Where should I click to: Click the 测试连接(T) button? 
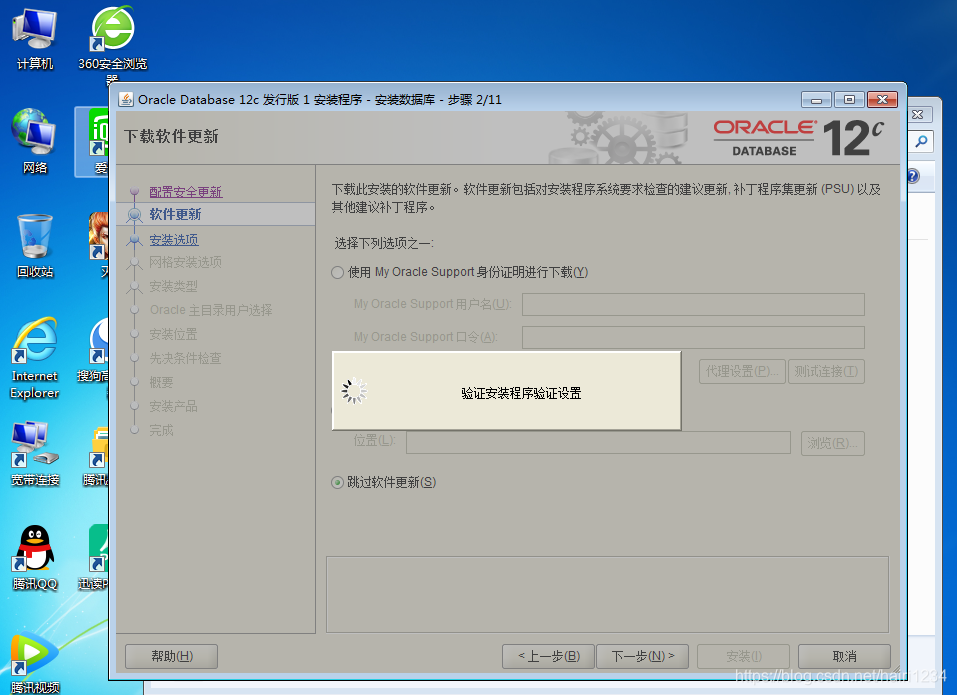pyautogui.click(x=826, y=372)
